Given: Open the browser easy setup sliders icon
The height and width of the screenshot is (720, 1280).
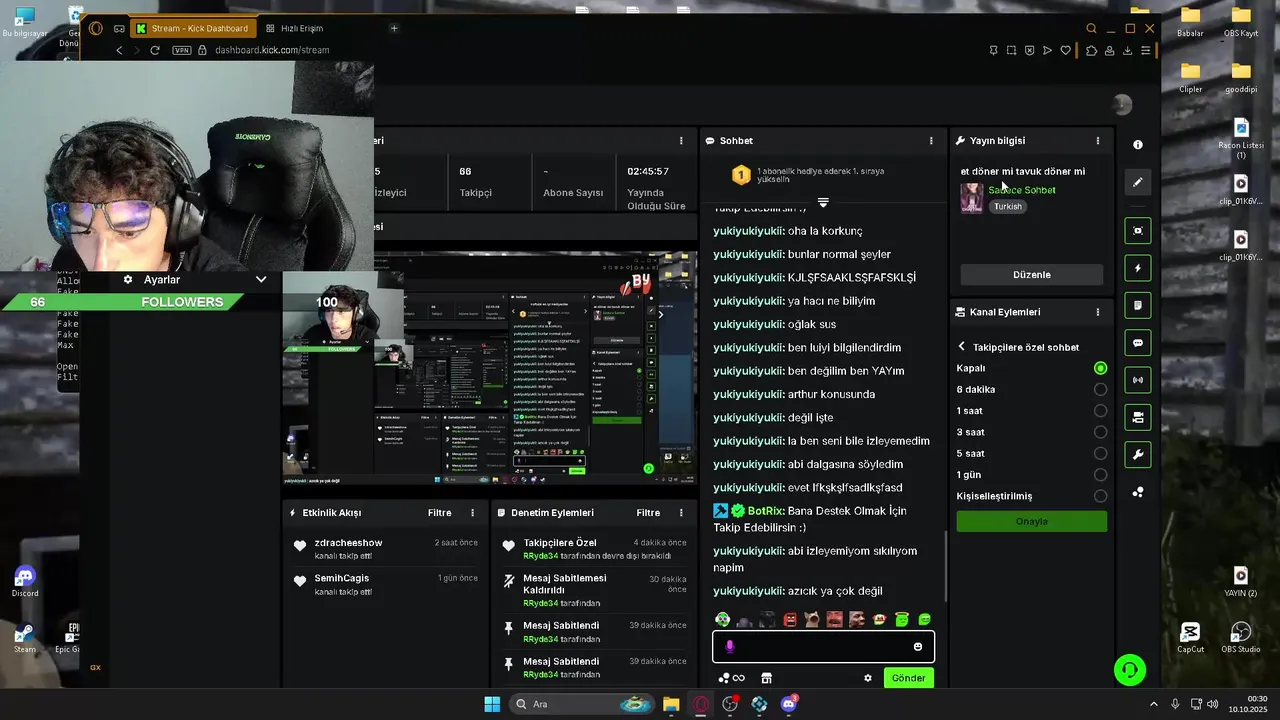Looking at the screenshot, I should (1147, 50).
